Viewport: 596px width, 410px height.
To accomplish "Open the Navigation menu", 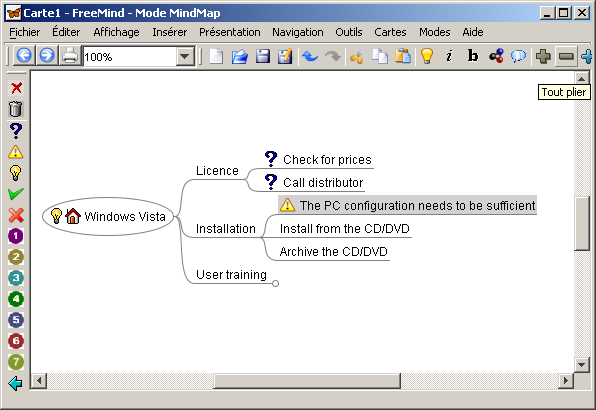I will tap(298, 32).
